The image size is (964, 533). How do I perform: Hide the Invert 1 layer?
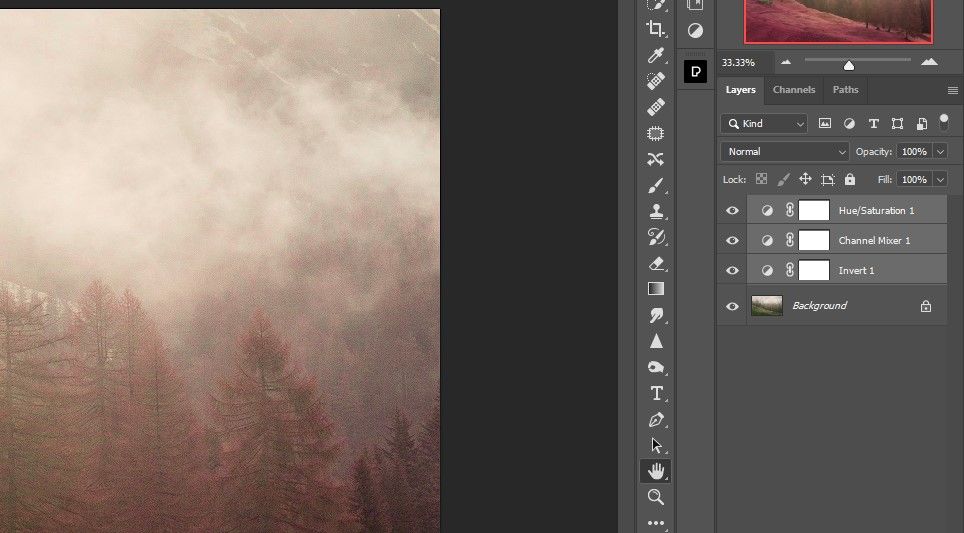[x=732, y=270]
